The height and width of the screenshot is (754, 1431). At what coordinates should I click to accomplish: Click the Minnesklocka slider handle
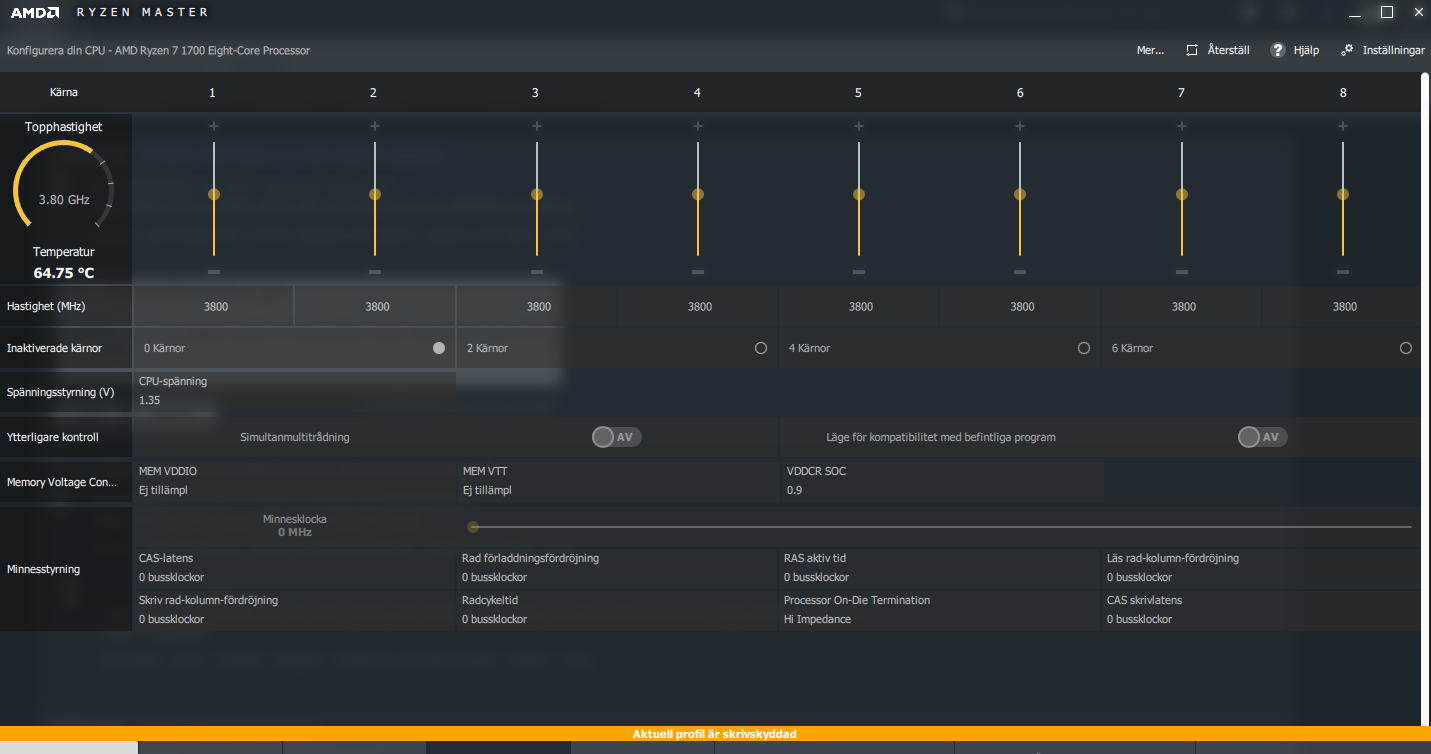pyautogui.click(x=473, y=527)
